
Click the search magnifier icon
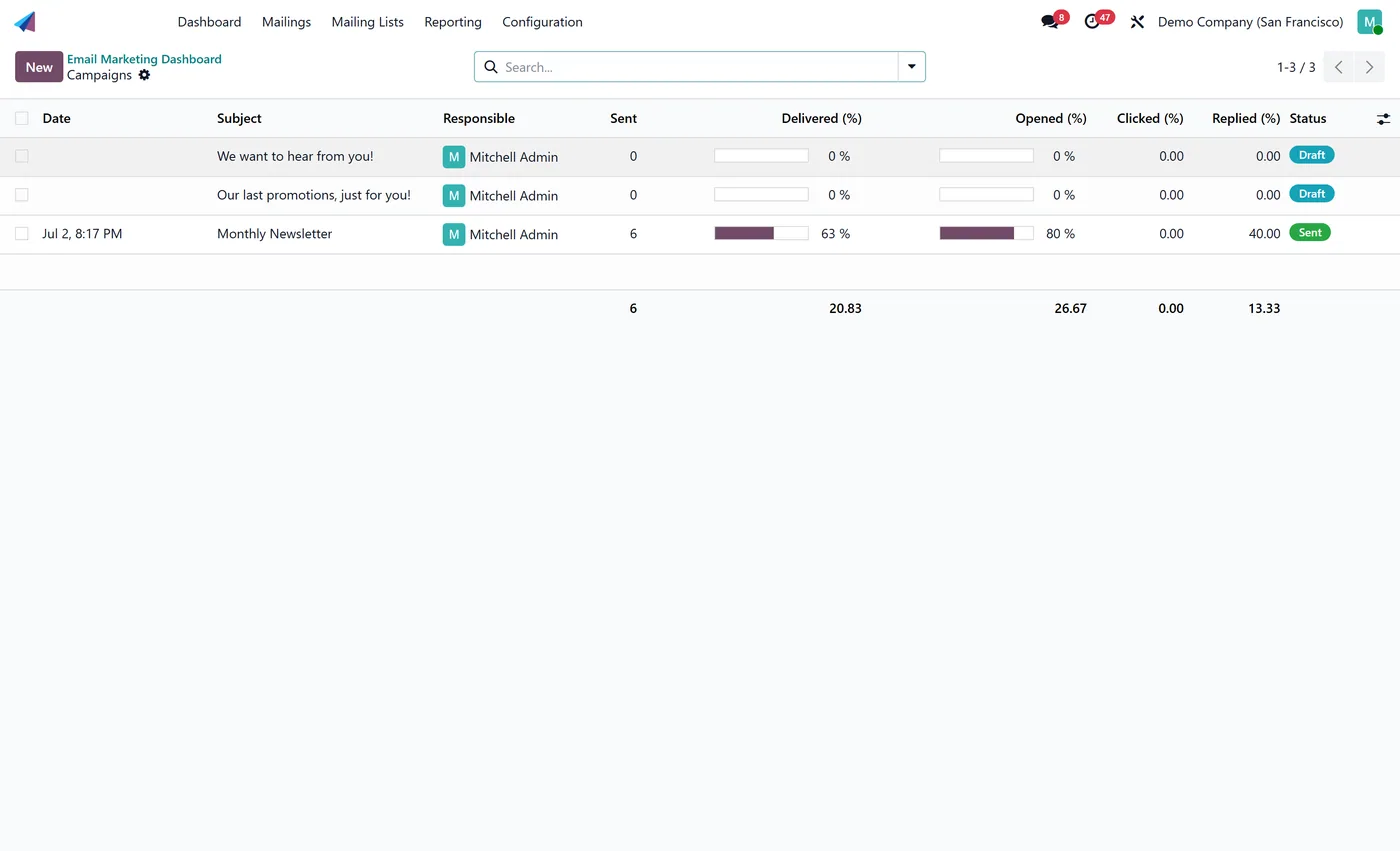tap(491, 67)
